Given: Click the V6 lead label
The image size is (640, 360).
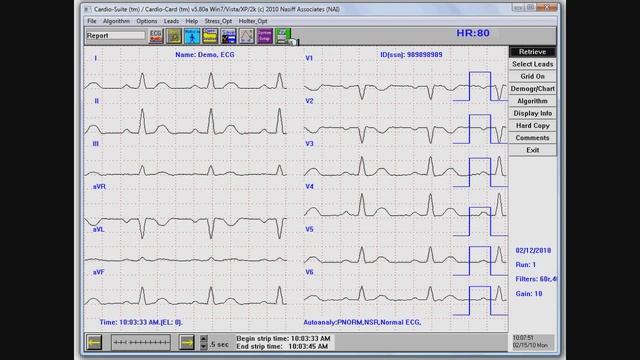Looking at the screenshot, I should pyautogui.click(x=309, y=272).
